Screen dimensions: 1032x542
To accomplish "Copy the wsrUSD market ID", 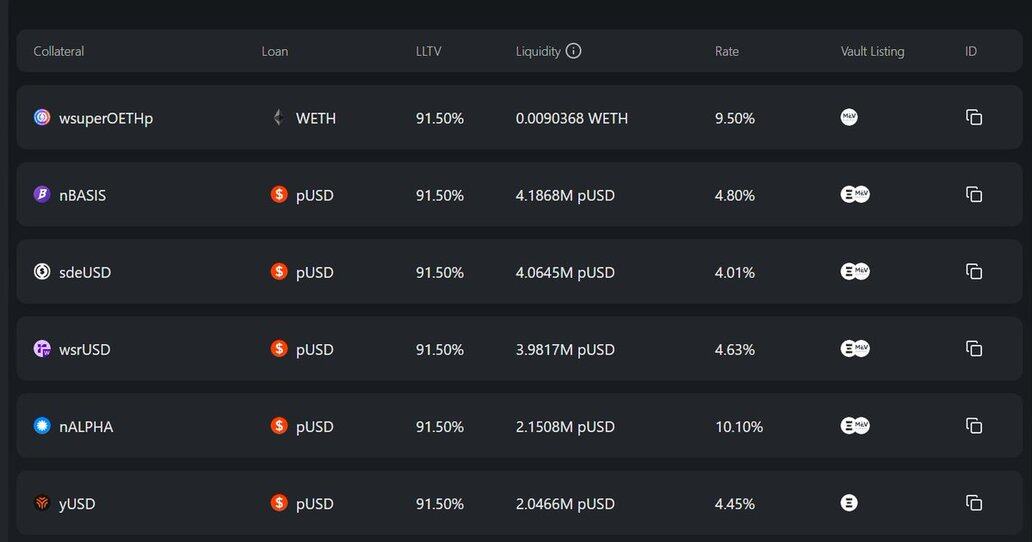I will (974, 348).
